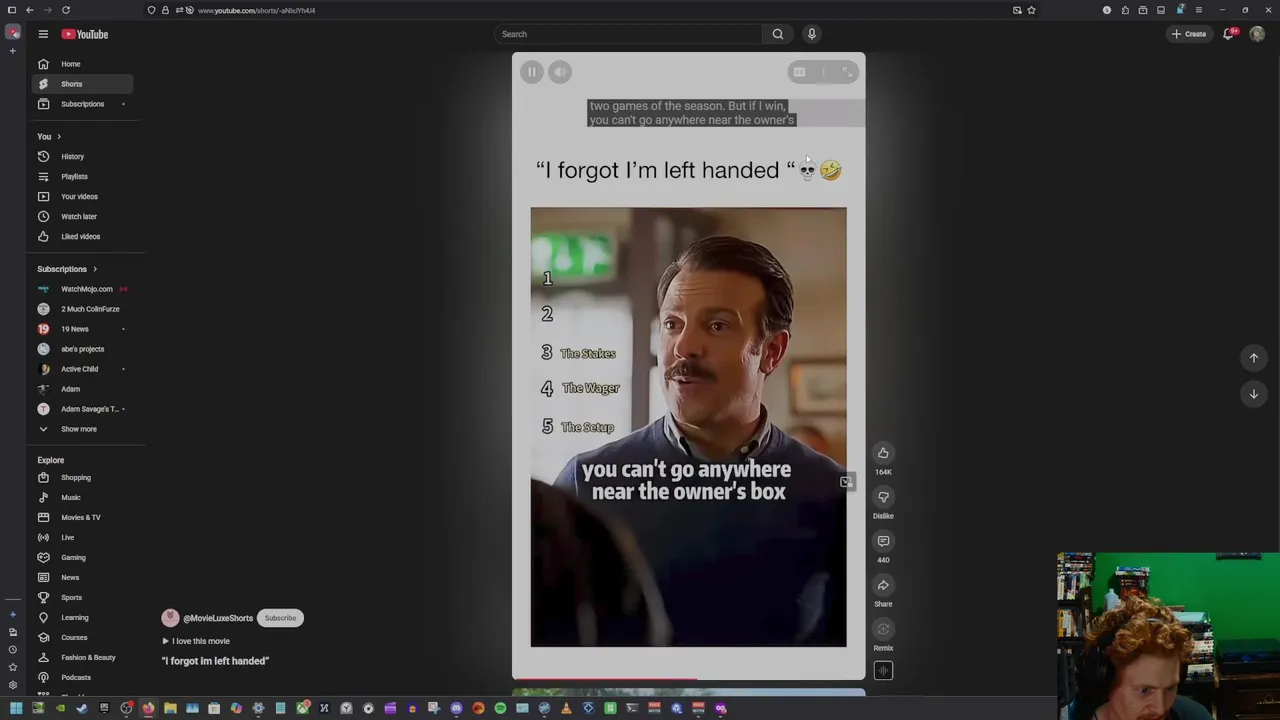Open Liked videos

click(82, 236)
